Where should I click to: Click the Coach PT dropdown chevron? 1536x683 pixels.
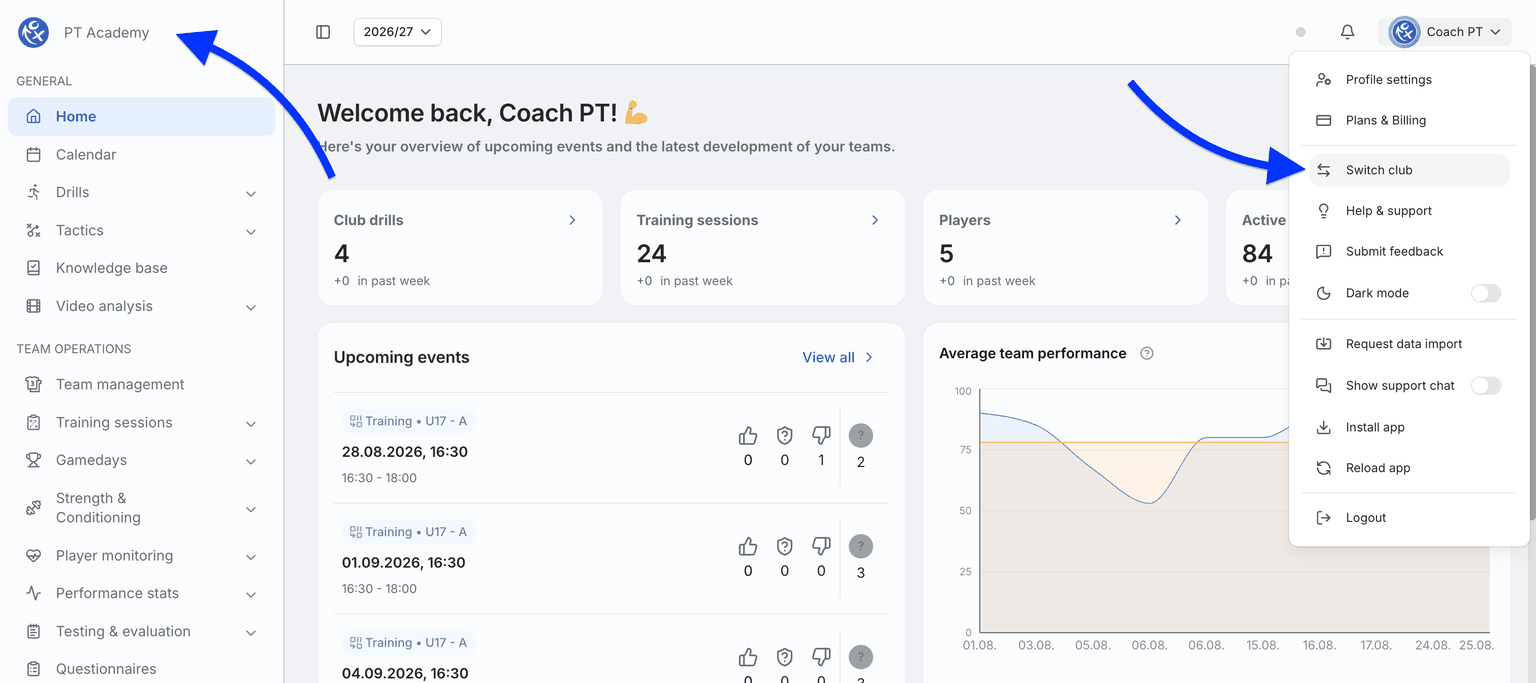[x=1495, y=32]
